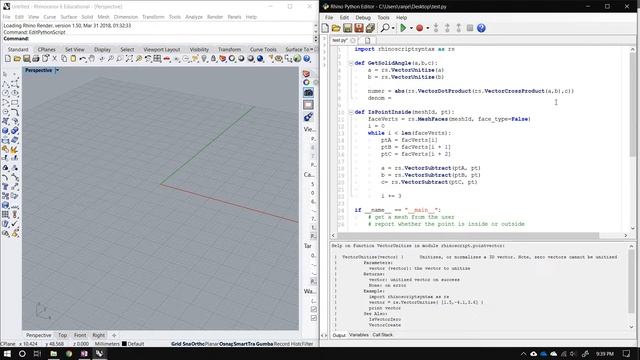The height and width of the screenshot is (360, 640).
Task: Click Save disk icon in Rhino Standard toolbar
Action: 27,59
